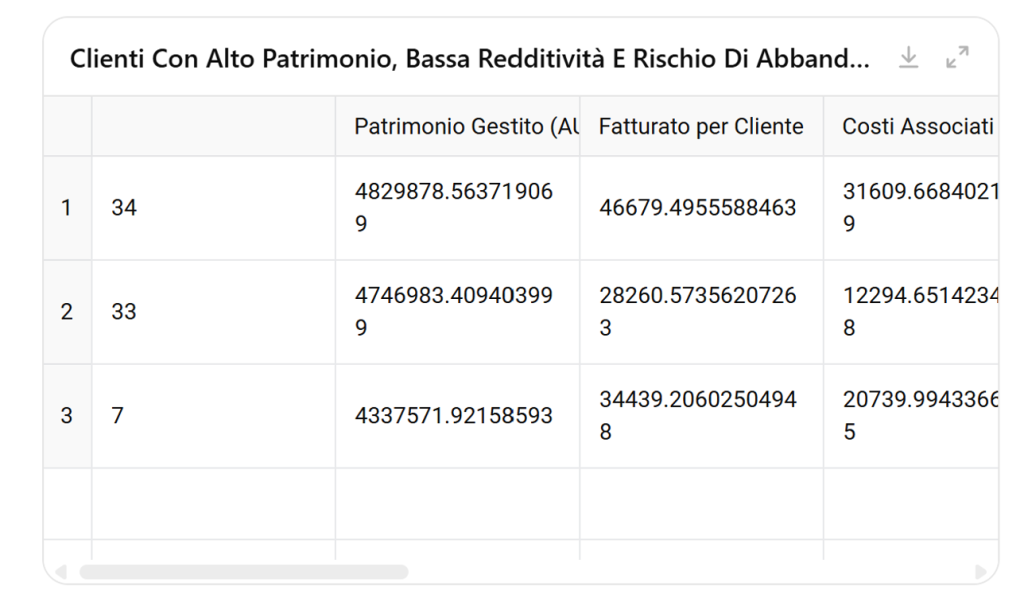Click the cell with client ID 7
Viewport: 1024px width, 598px height.
click(214, 415)
